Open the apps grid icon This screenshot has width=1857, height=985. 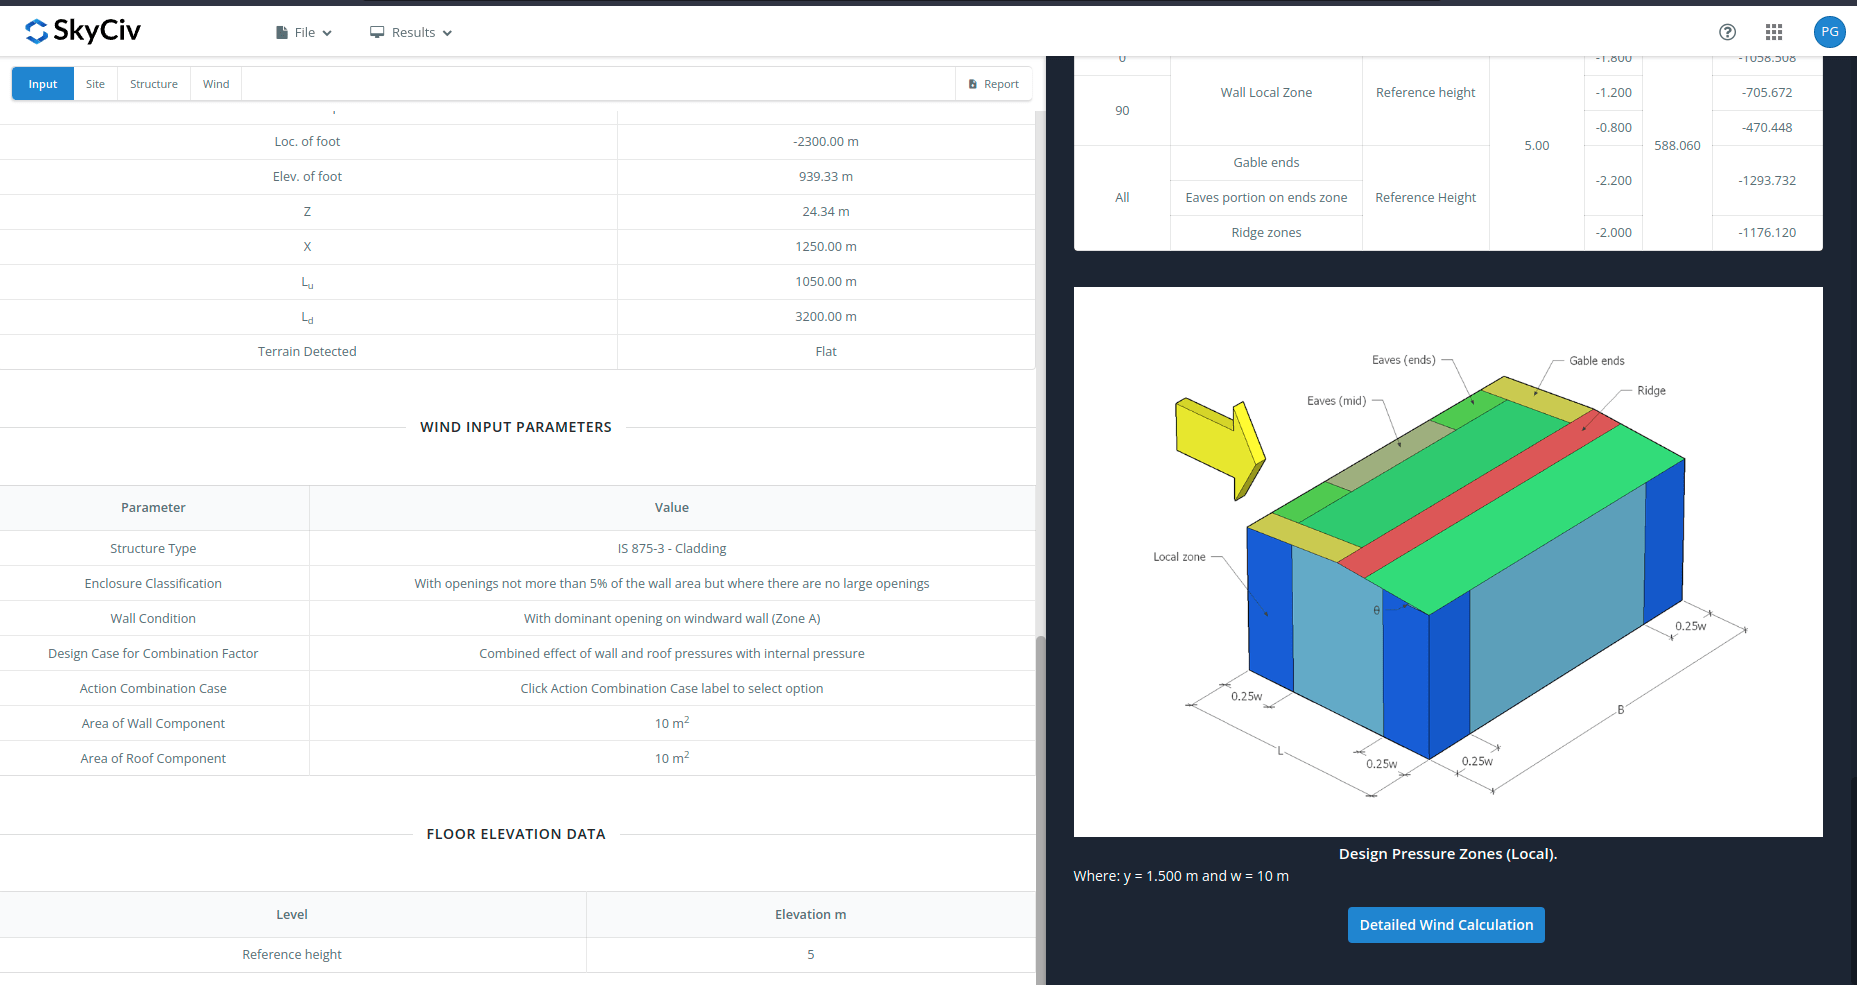[1774, 32]
